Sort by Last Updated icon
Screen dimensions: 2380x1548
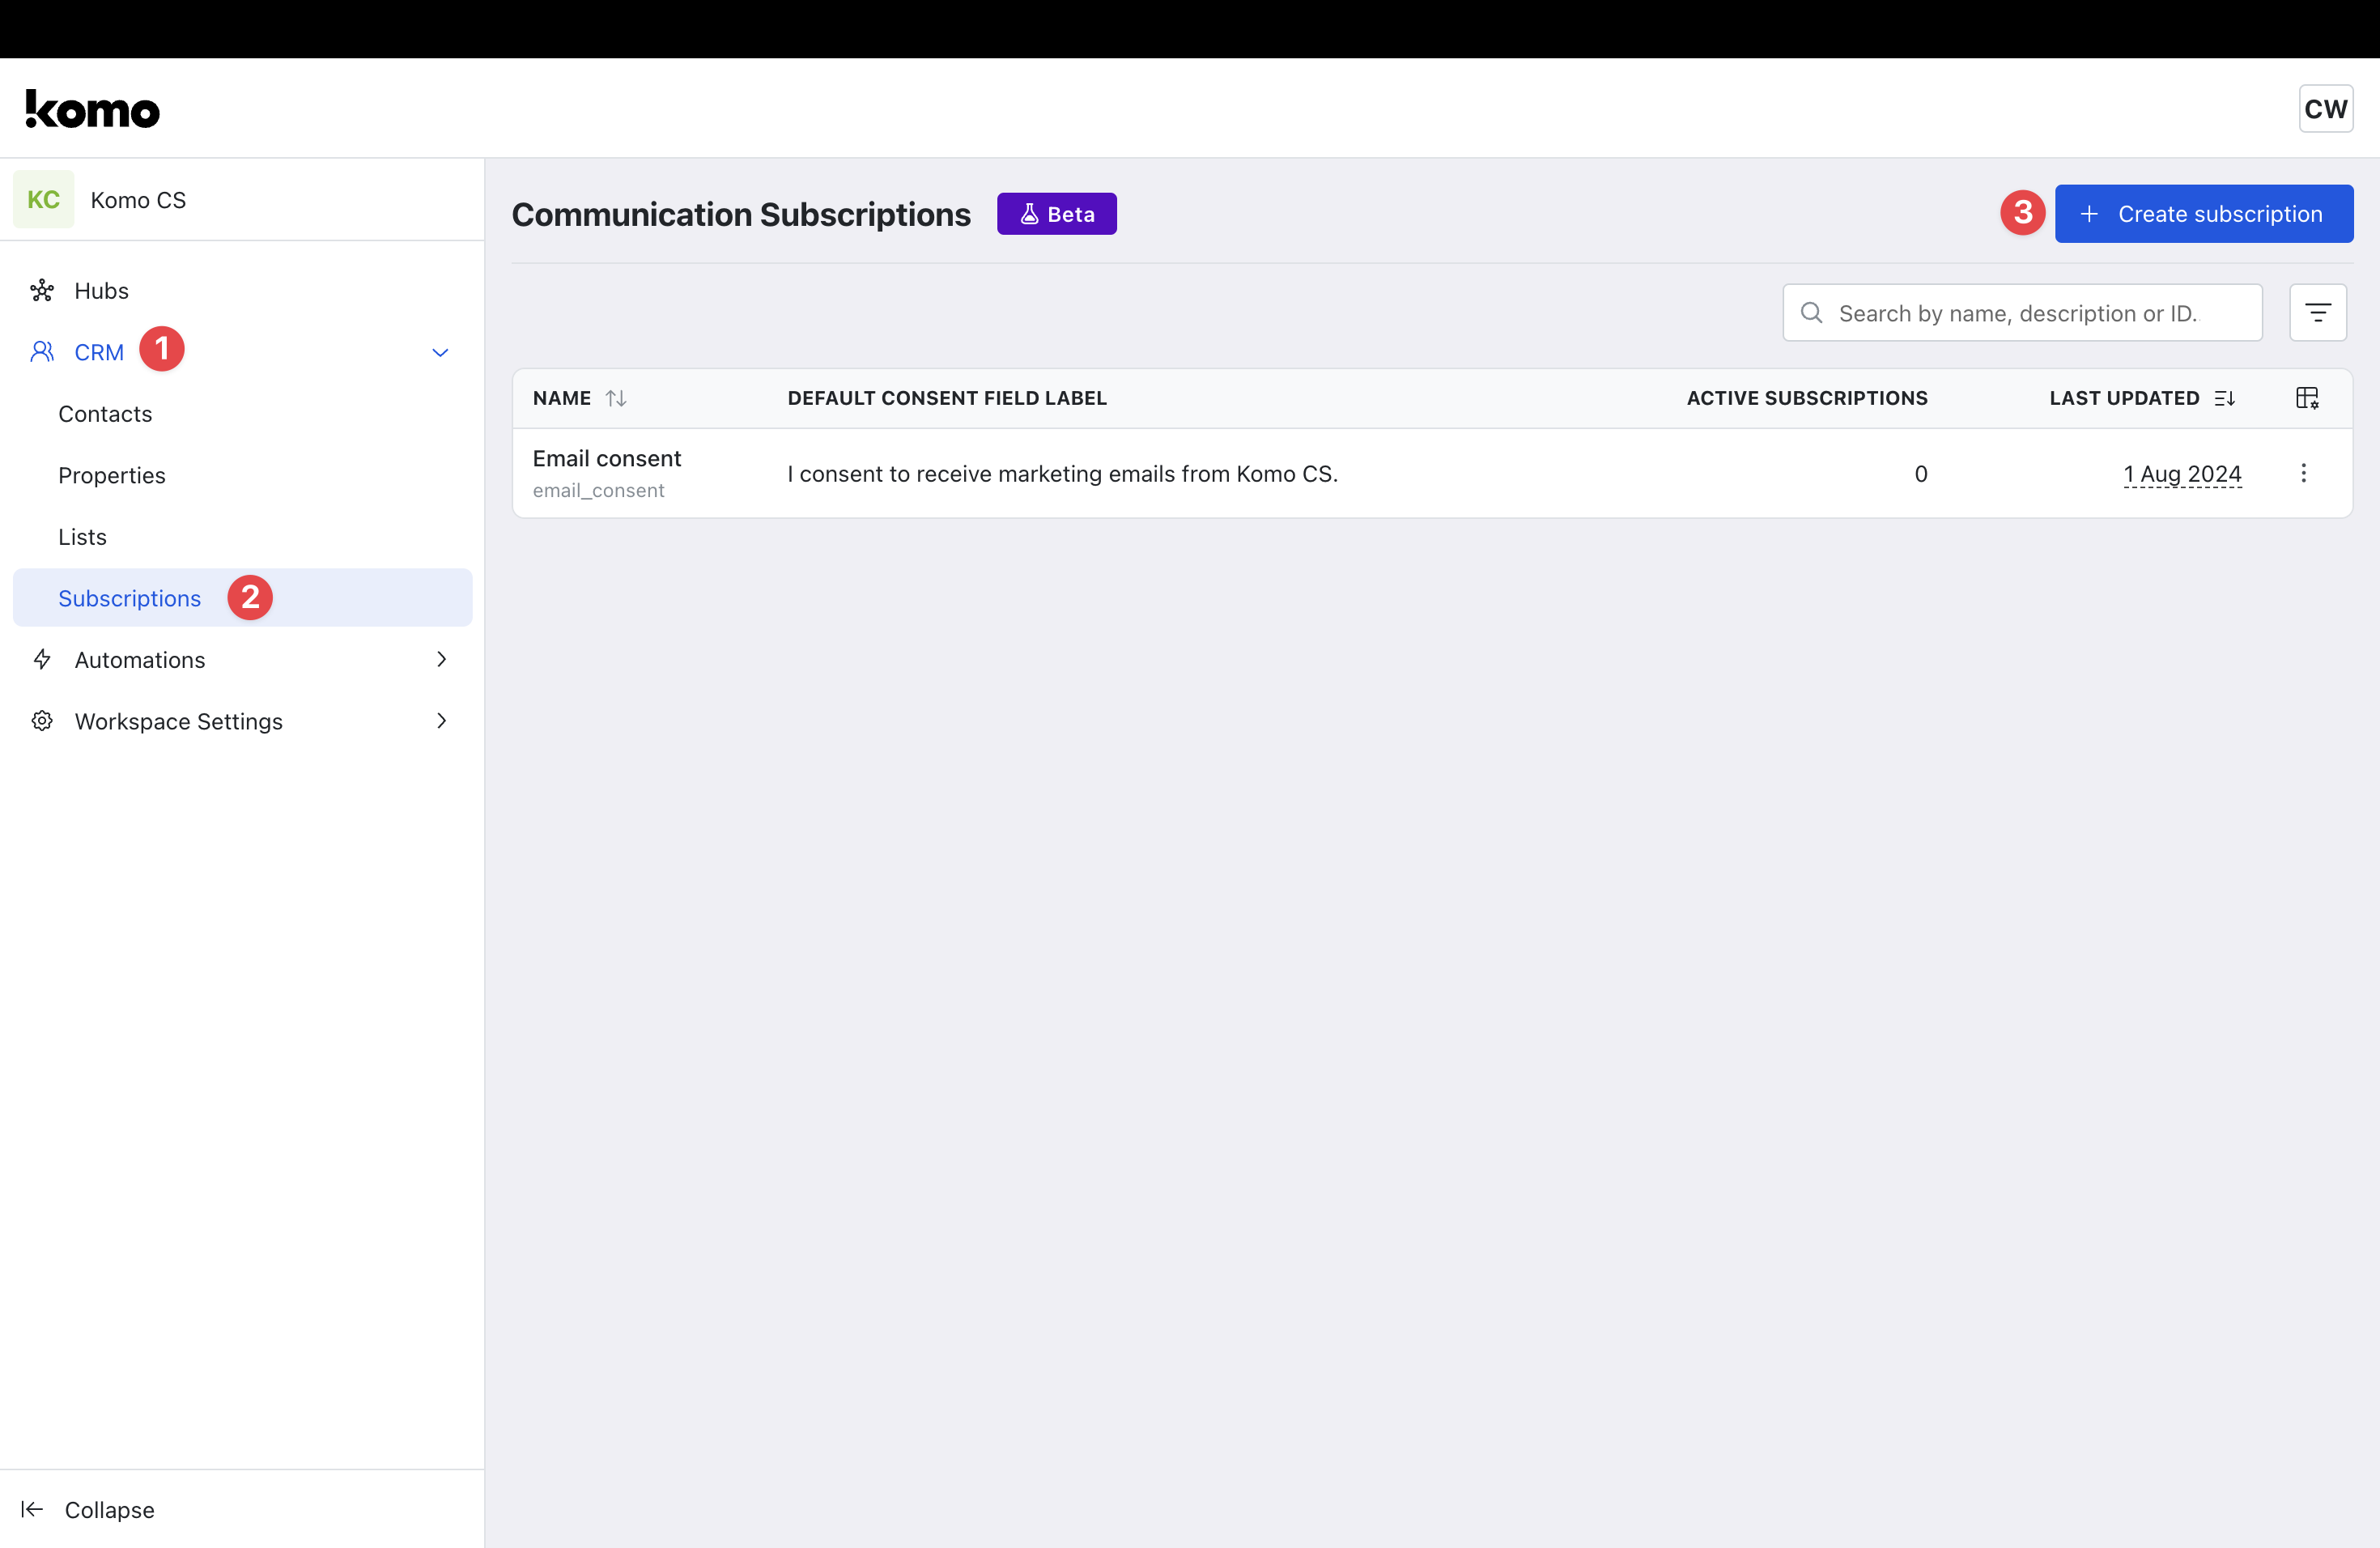tap(2224, 398)
